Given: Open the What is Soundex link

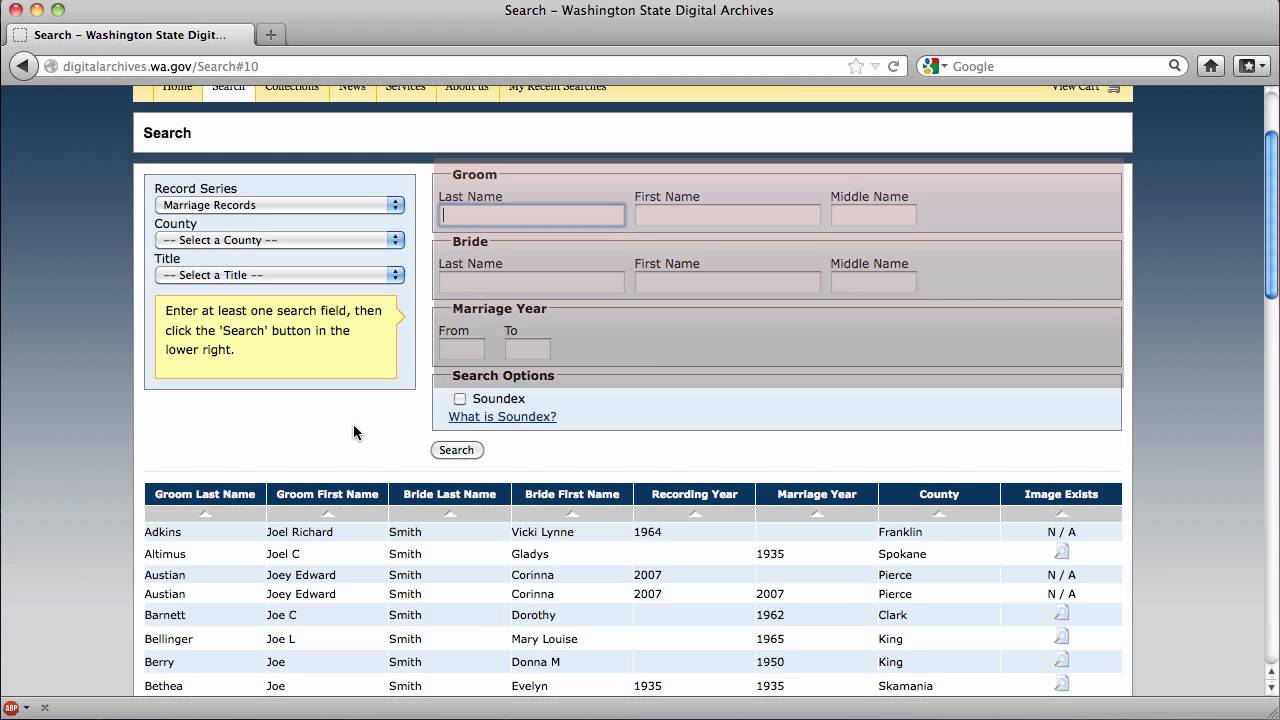Looking at the screenshot, I should pos(502,417).
